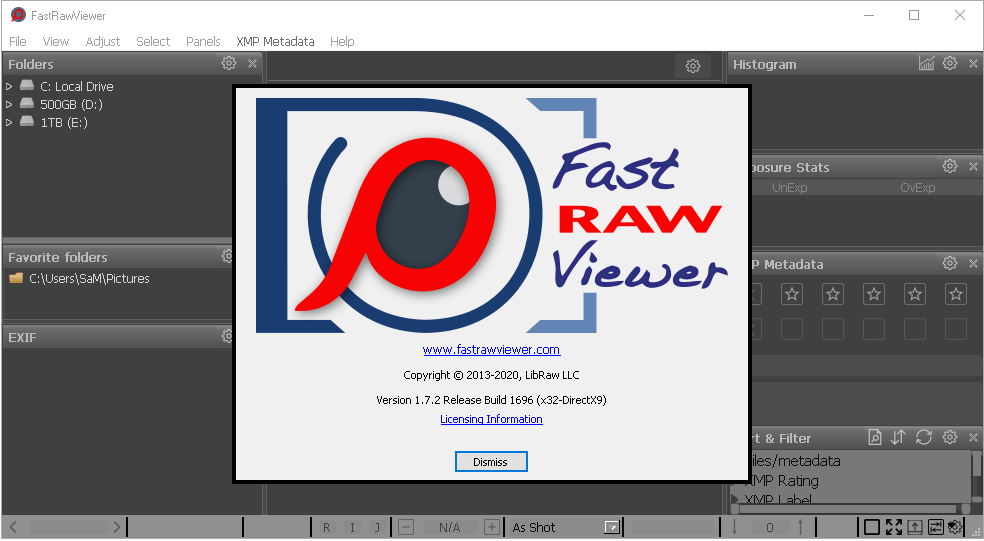The width and height of the screenshot is (984, 541).
Task: Toggle the J display mode button
Action: pos(377,528)
